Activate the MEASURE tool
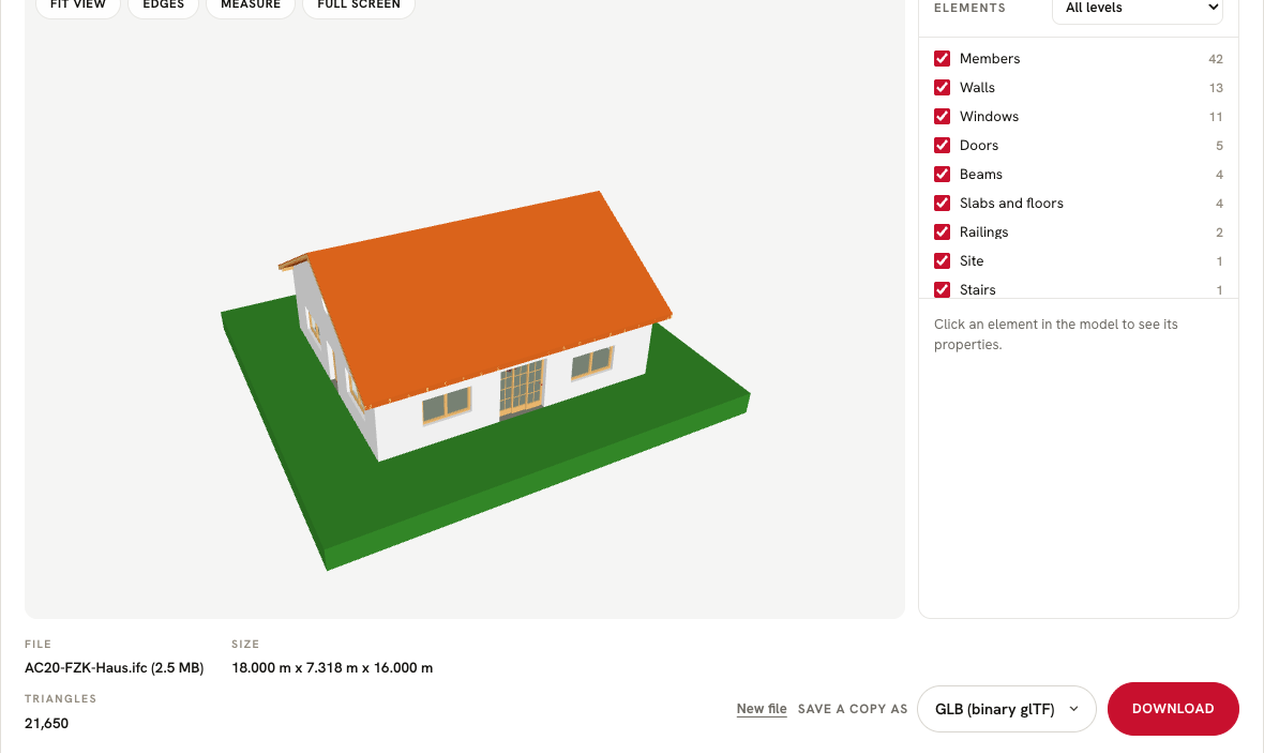Viewport: 1264px width, 753px height. pos(250,5)
